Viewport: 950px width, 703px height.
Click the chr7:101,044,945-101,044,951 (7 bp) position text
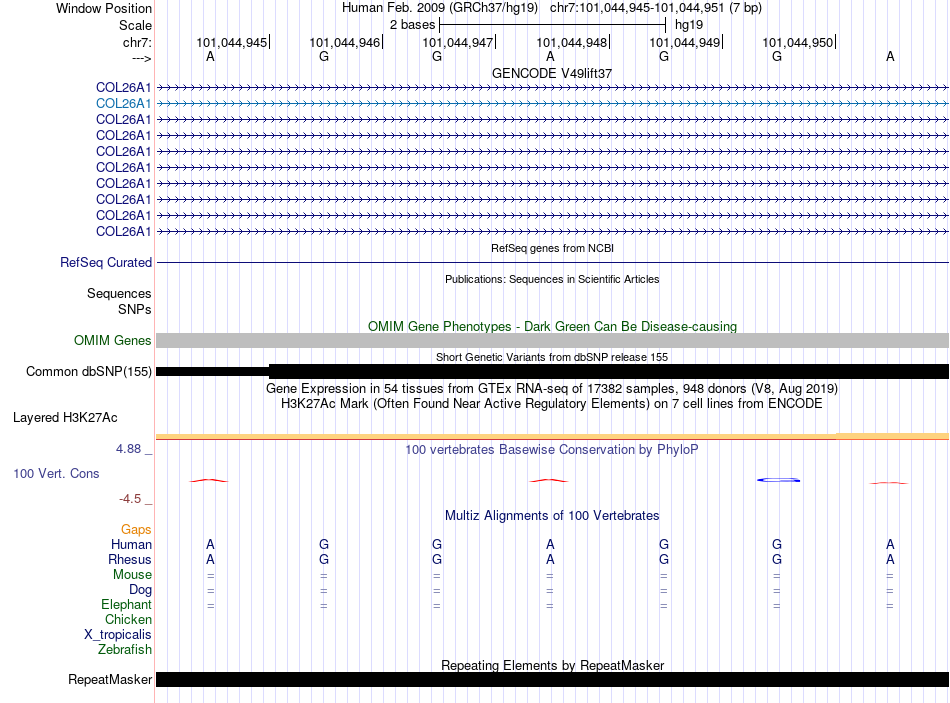click(656, 8)
